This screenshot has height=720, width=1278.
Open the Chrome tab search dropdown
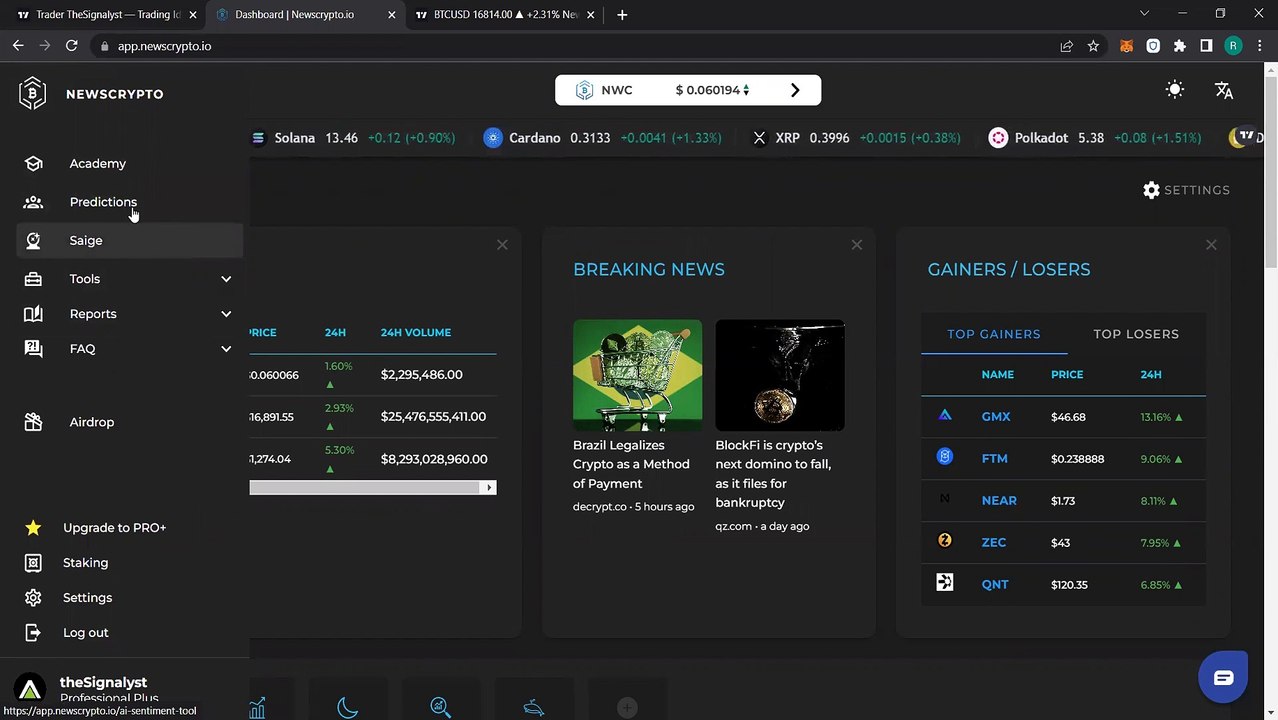click(x=1144, y=14)
